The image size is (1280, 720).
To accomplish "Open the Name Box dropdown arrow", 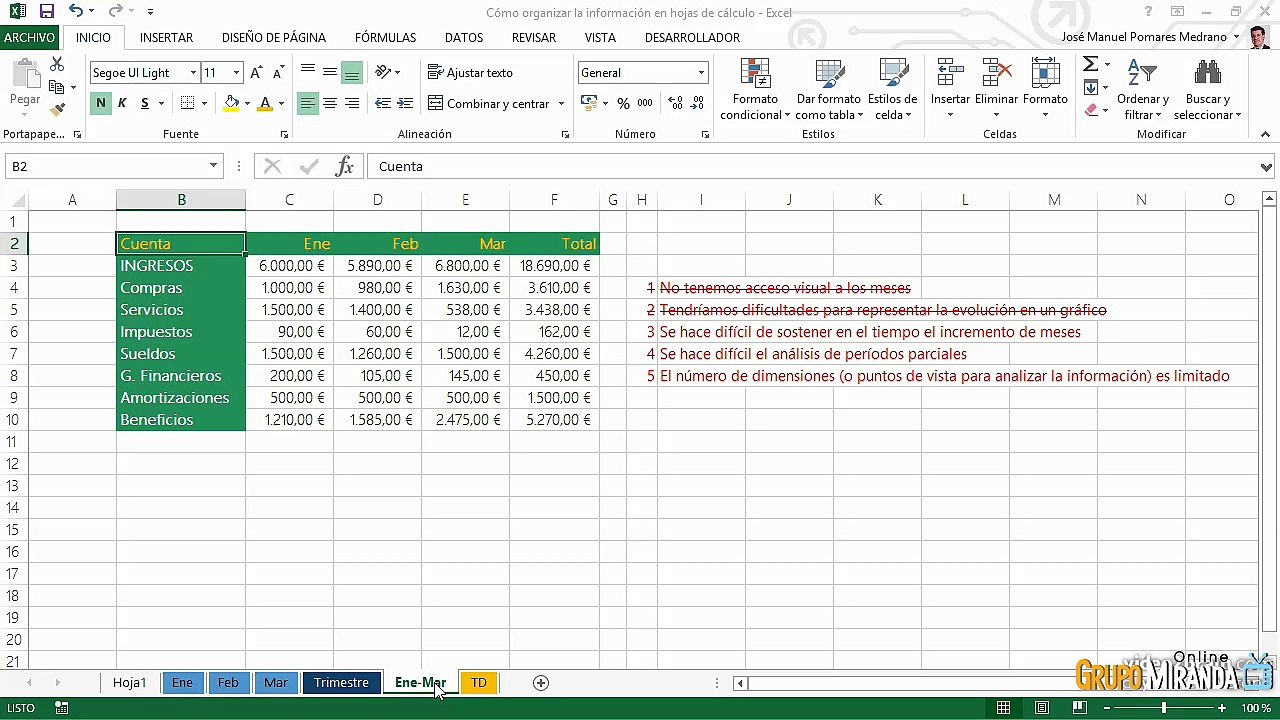I will [213, 167].
